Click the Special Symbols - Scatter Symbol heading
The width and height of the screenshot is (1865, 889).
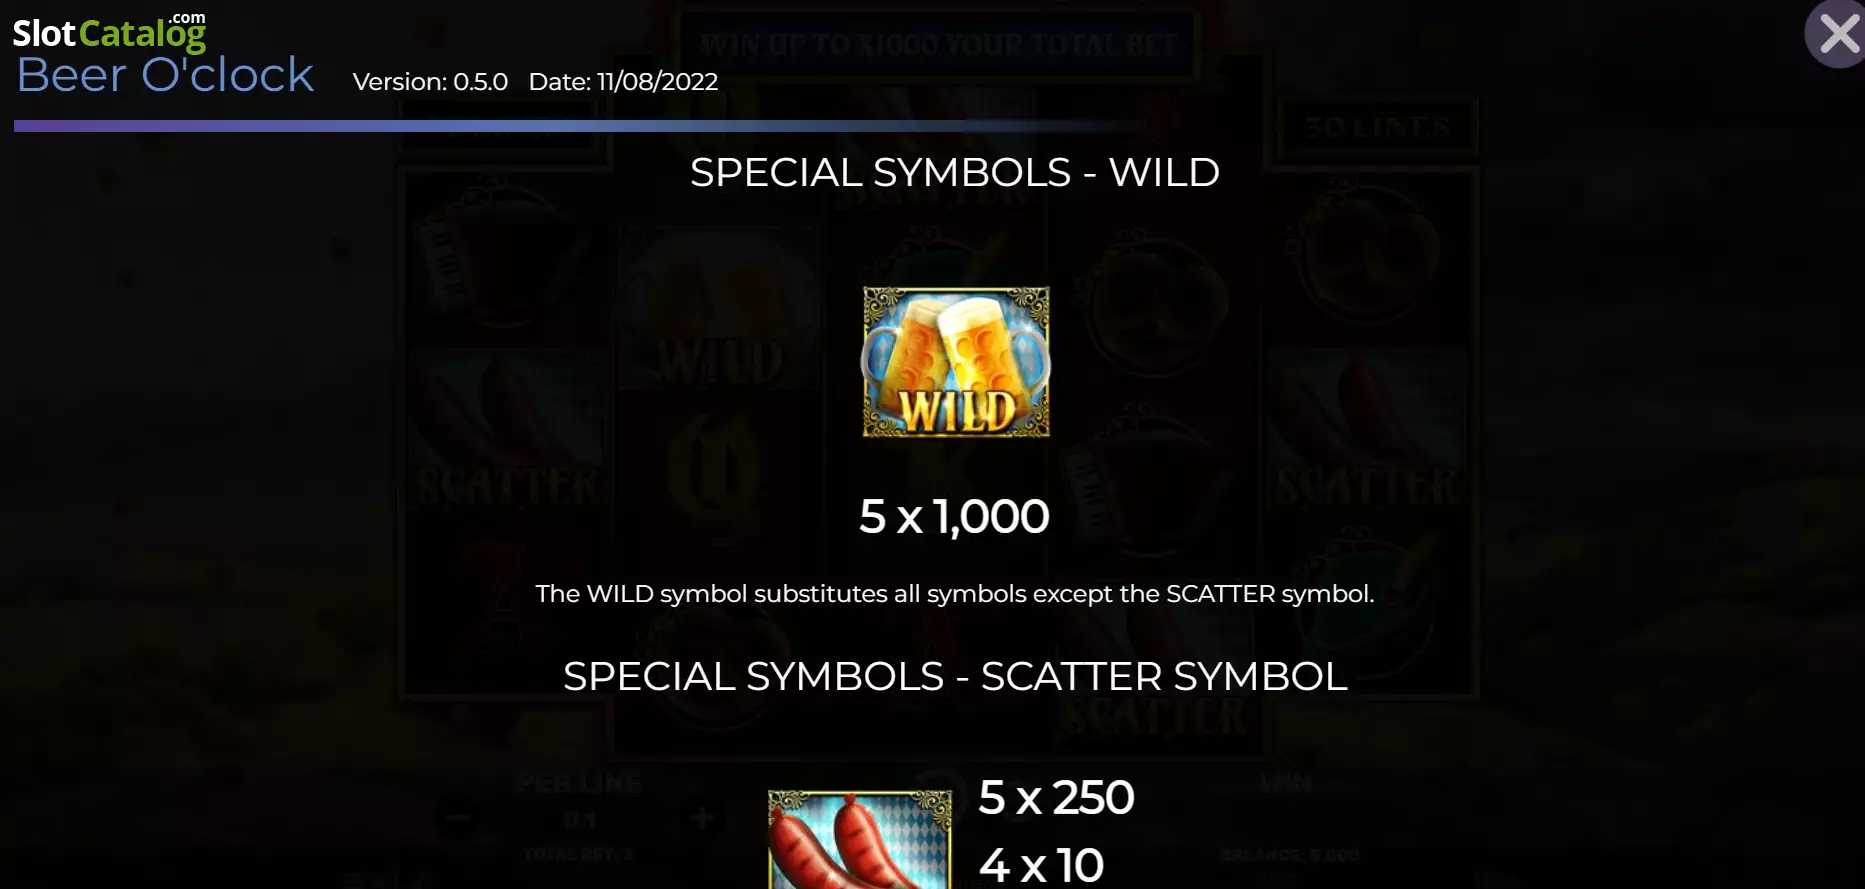[x=955, y=676]
